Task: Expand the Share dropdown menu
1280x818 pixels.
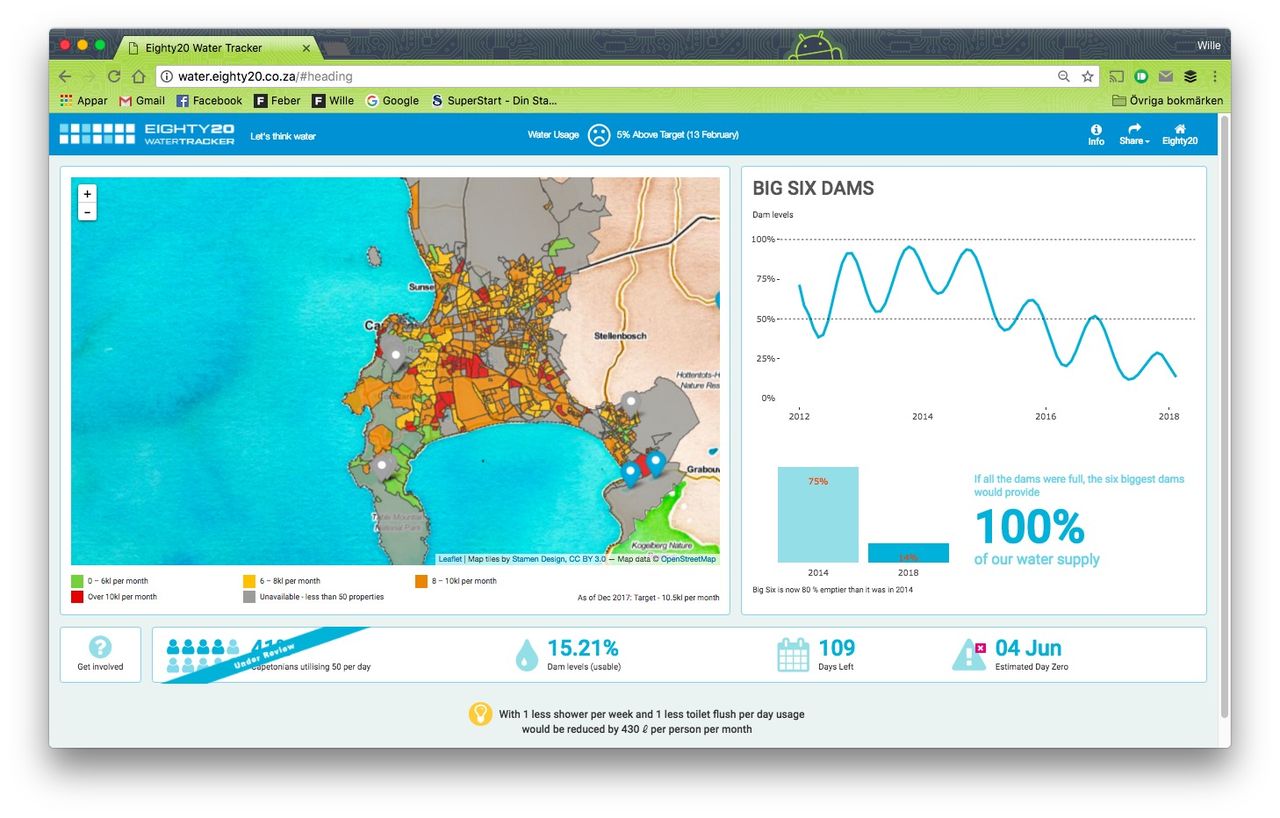Action: coord(1134,135)
